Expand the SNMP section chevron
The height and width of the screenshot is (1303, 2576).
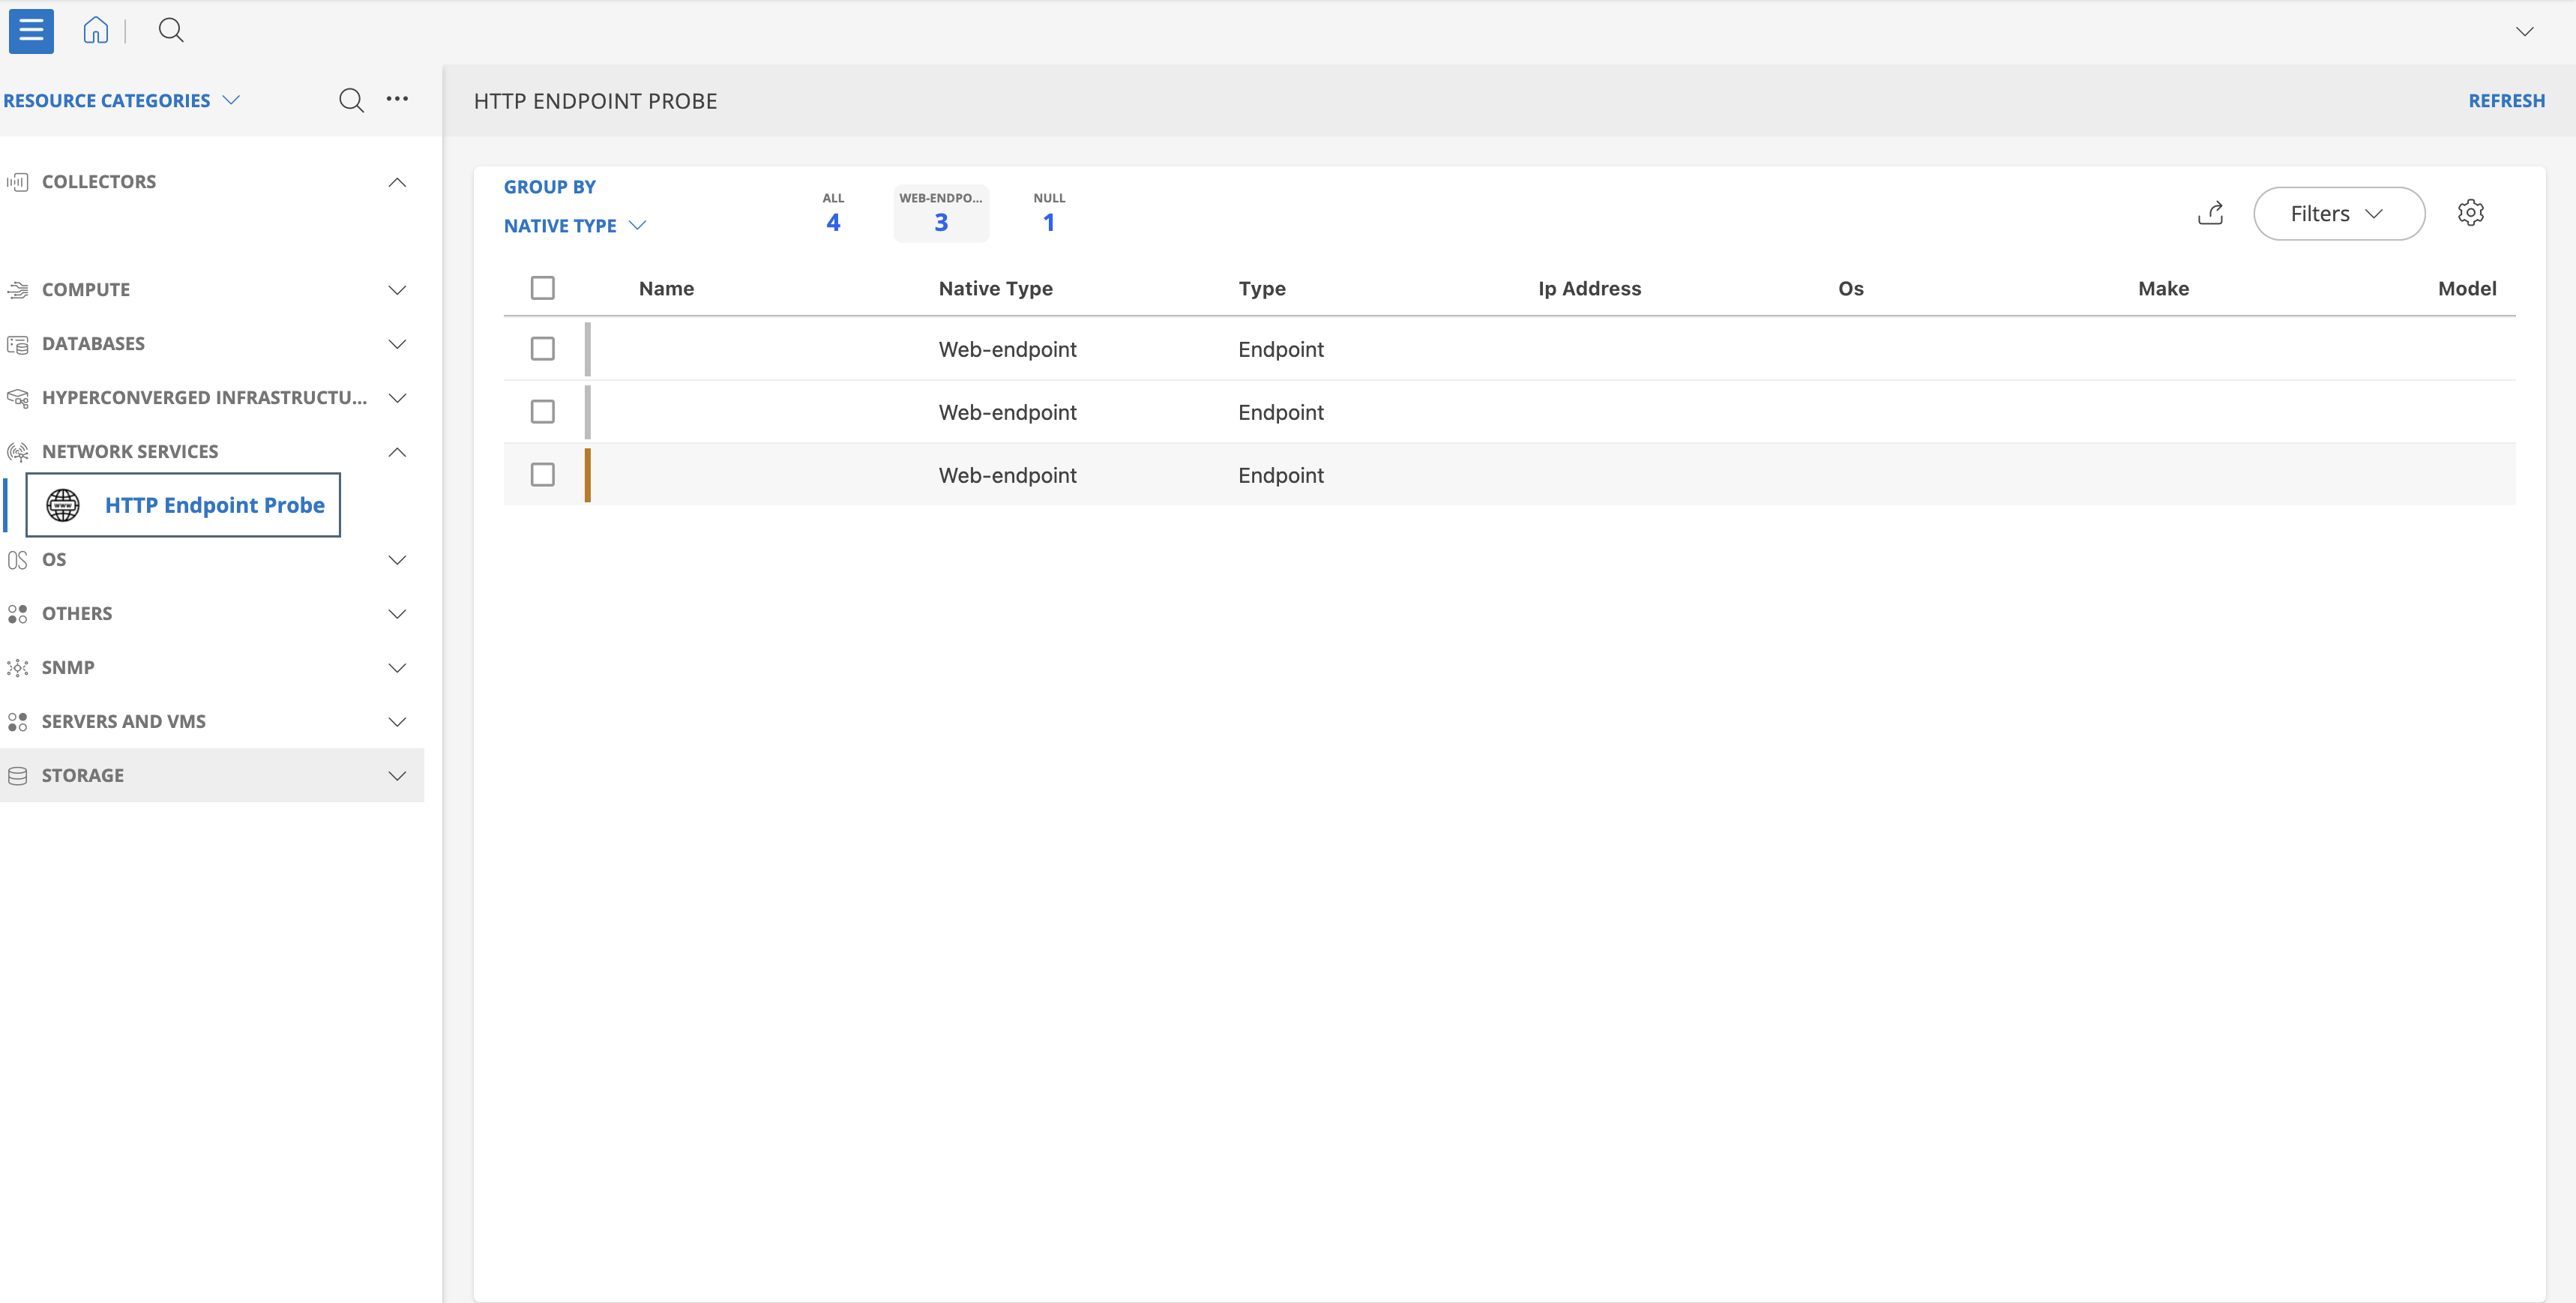point(397,668)
